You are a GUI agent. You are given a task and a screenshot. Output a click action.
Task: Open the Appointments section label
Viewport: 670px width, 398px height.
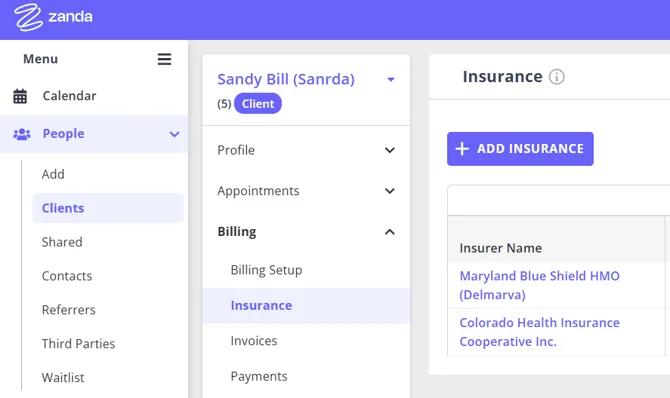click(258, 191)
